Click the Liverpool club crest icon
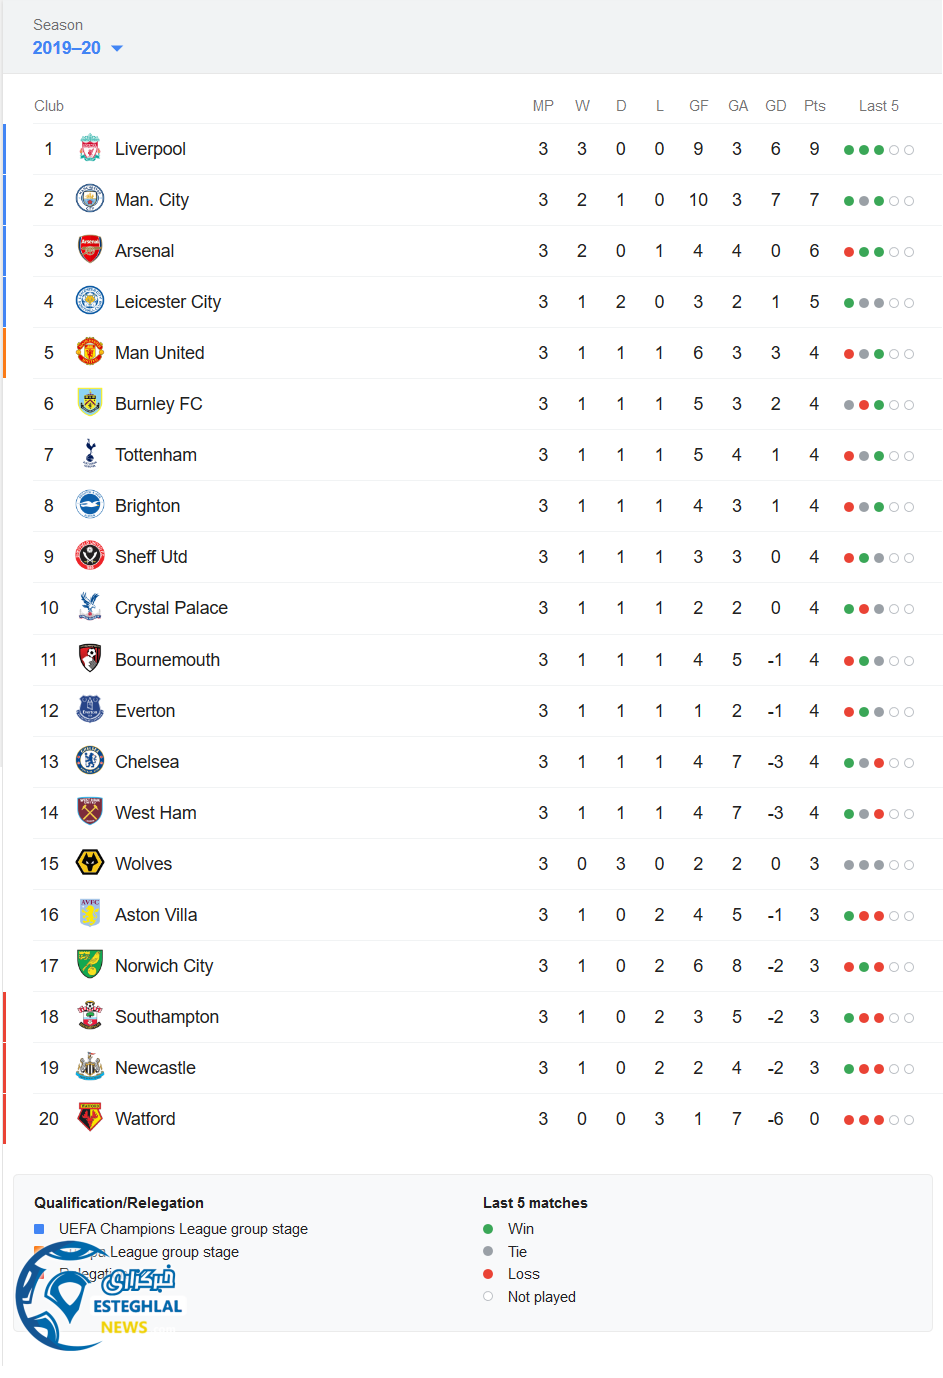 90,149
